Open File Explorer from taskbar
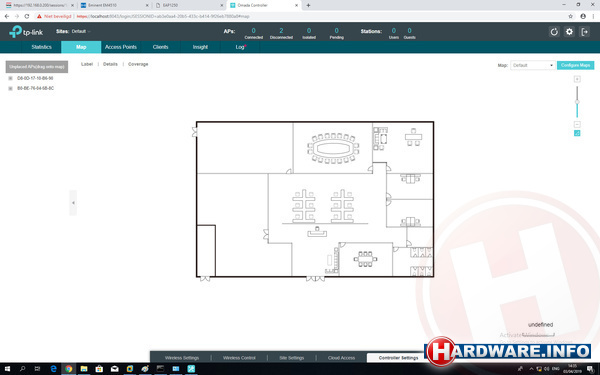 click(x=84, y=369)
